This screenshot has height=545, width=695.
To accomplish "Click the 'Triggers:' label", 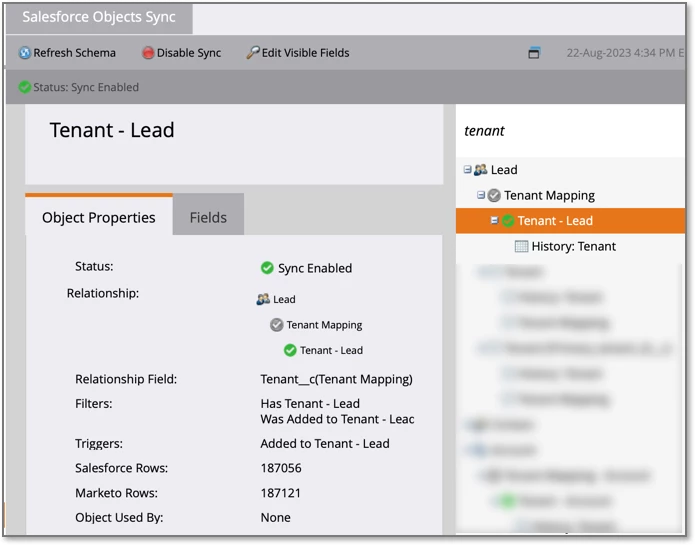I will click(x=99, y=444).
